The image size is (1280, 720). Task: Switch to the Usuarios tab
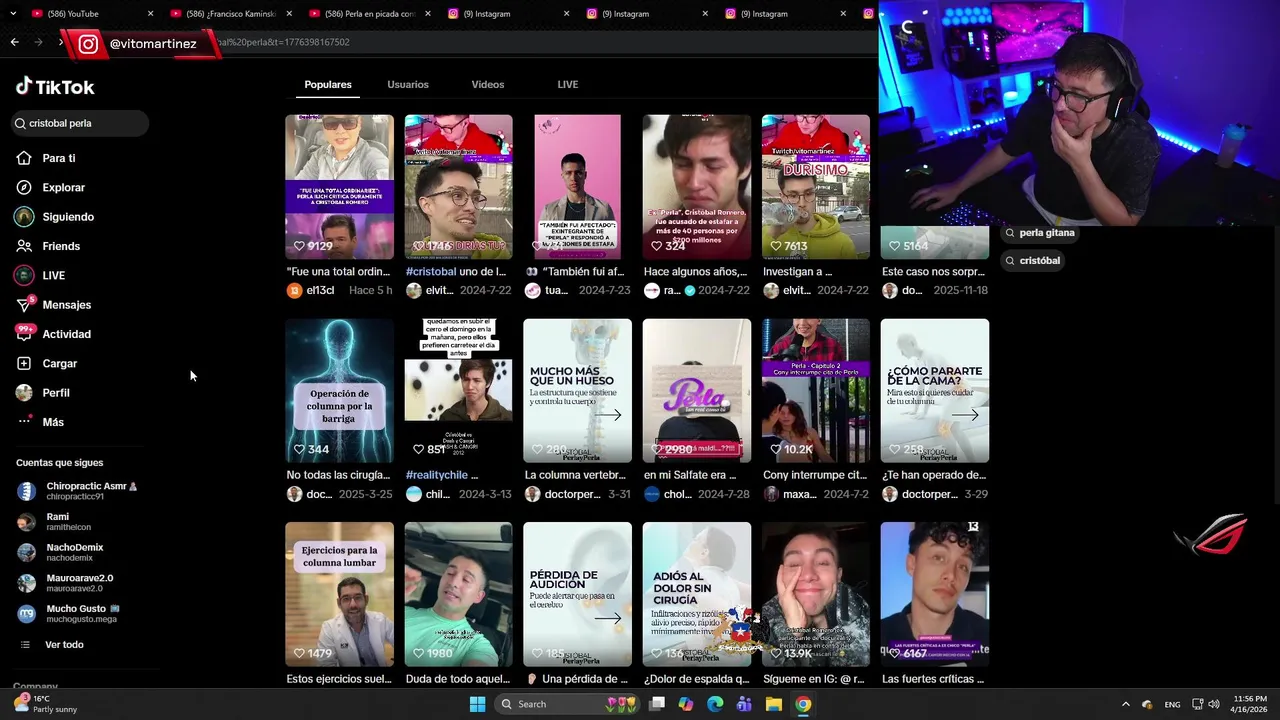pos(408,85)
